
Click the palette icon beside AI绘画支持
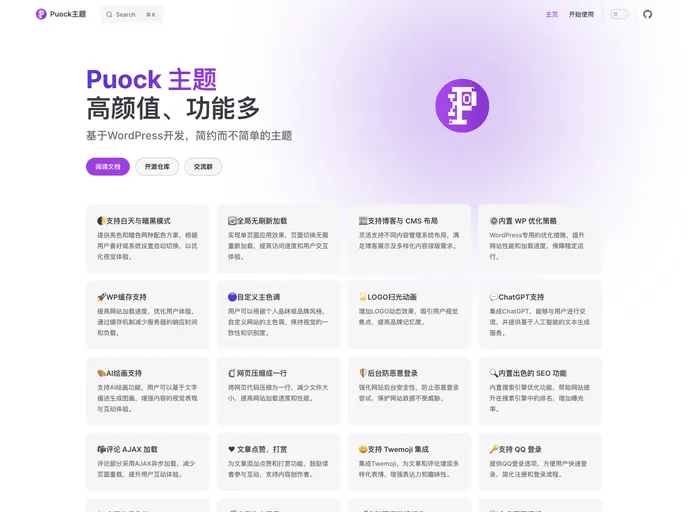point(101,373)
